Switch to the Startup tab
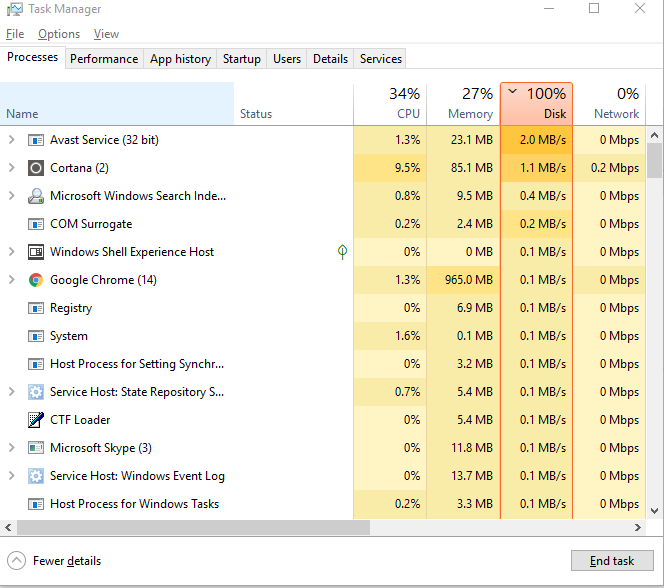Screen dimensions: 664x588 point(242,59)
